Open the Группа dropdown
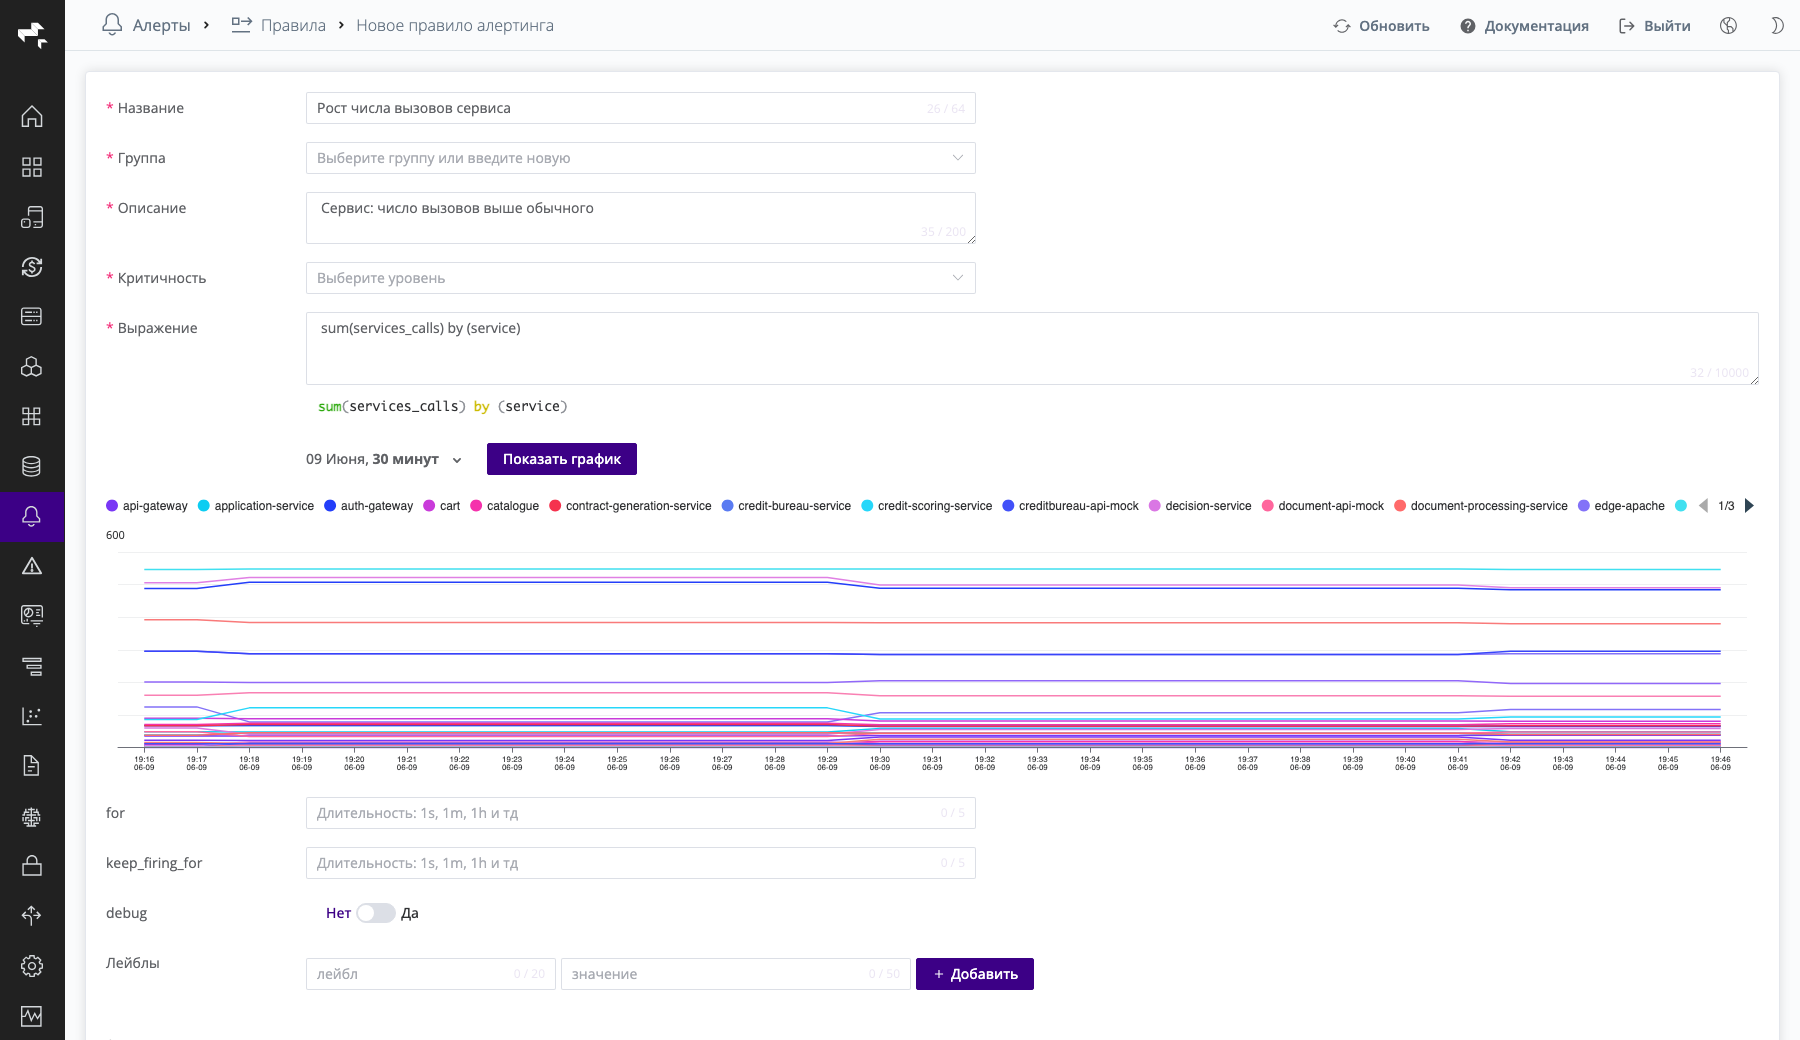 point(640,158)
